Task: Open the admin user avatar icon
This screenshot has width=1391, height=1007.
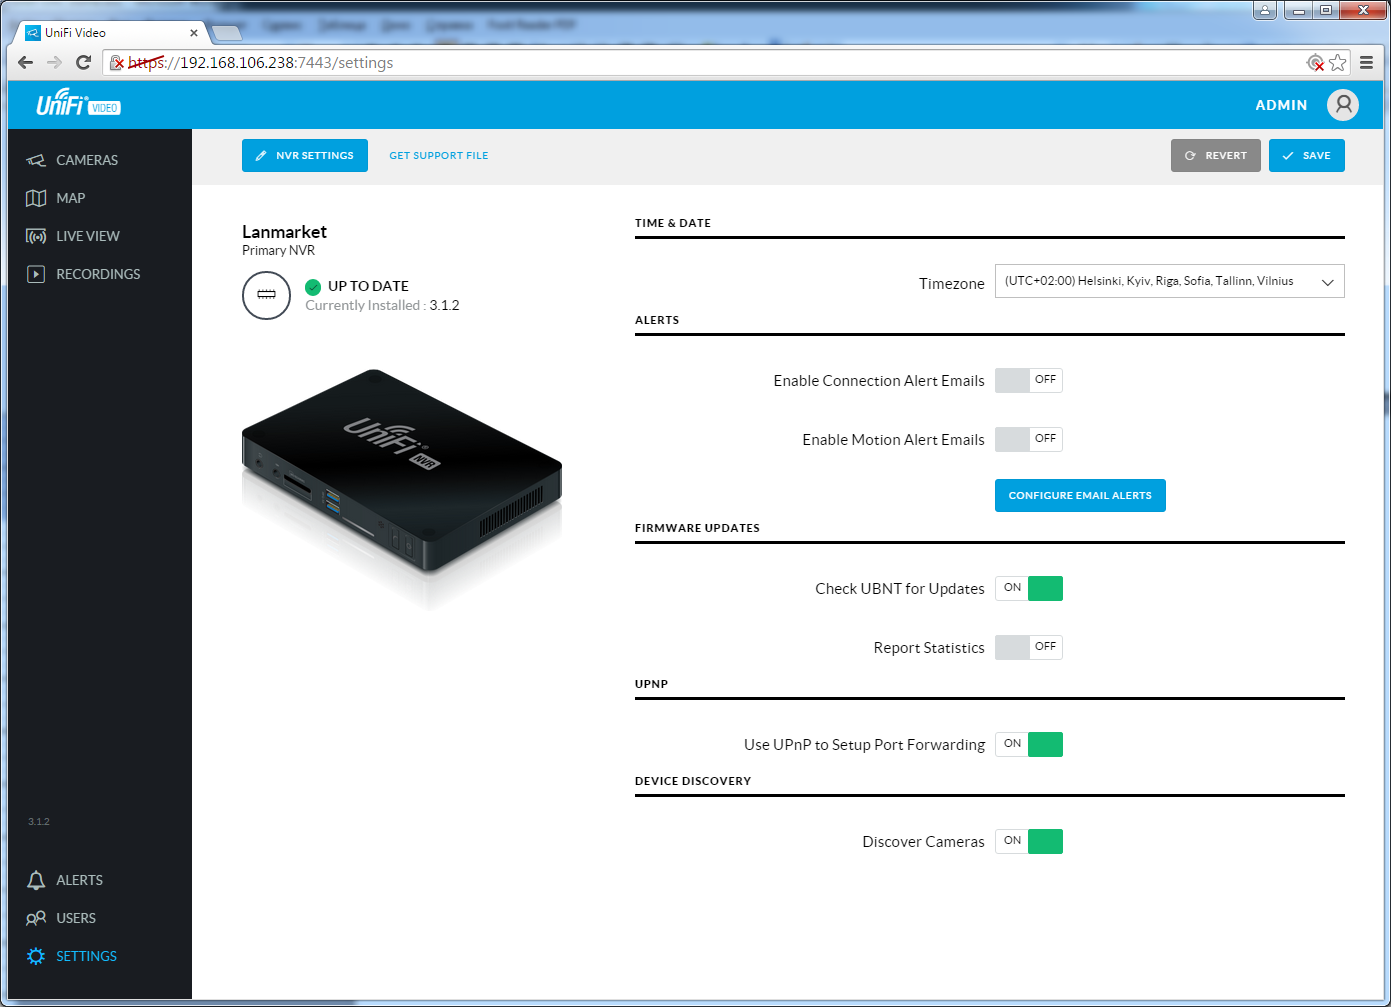Action: 1342,105
